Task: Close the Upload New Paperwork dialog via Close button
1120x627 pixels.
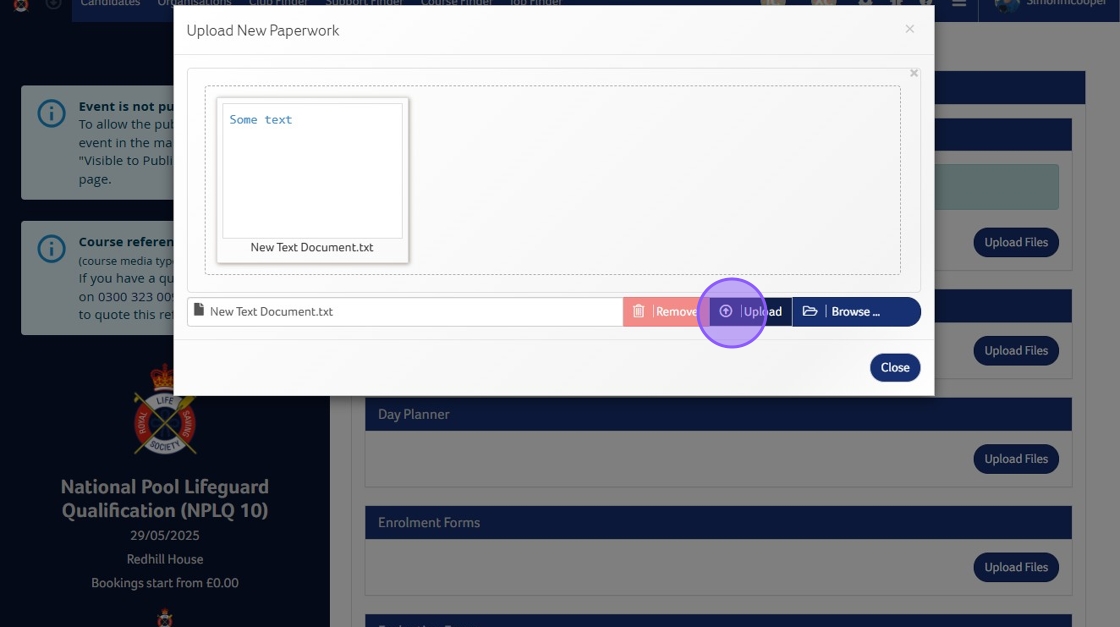Action: pyautogui.click(x=894, y=367)
